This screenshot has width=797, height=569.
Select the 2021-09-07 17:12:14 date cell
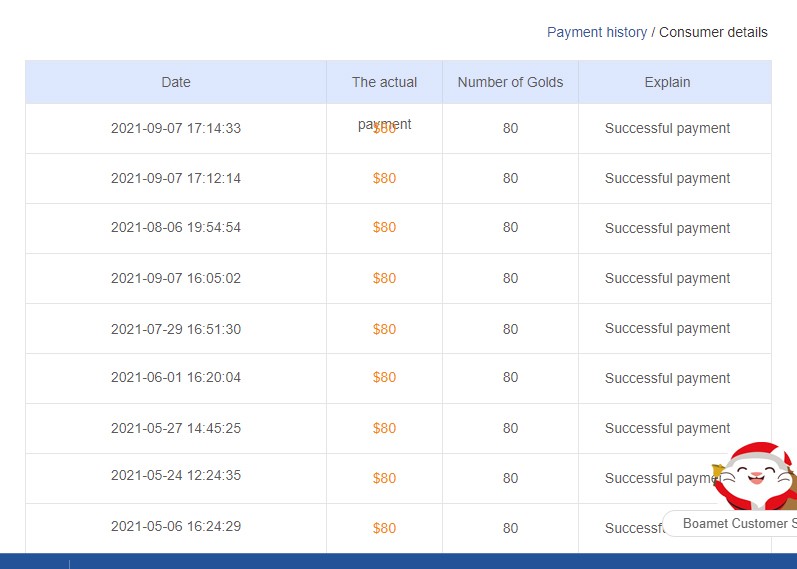tap(176, 178)
